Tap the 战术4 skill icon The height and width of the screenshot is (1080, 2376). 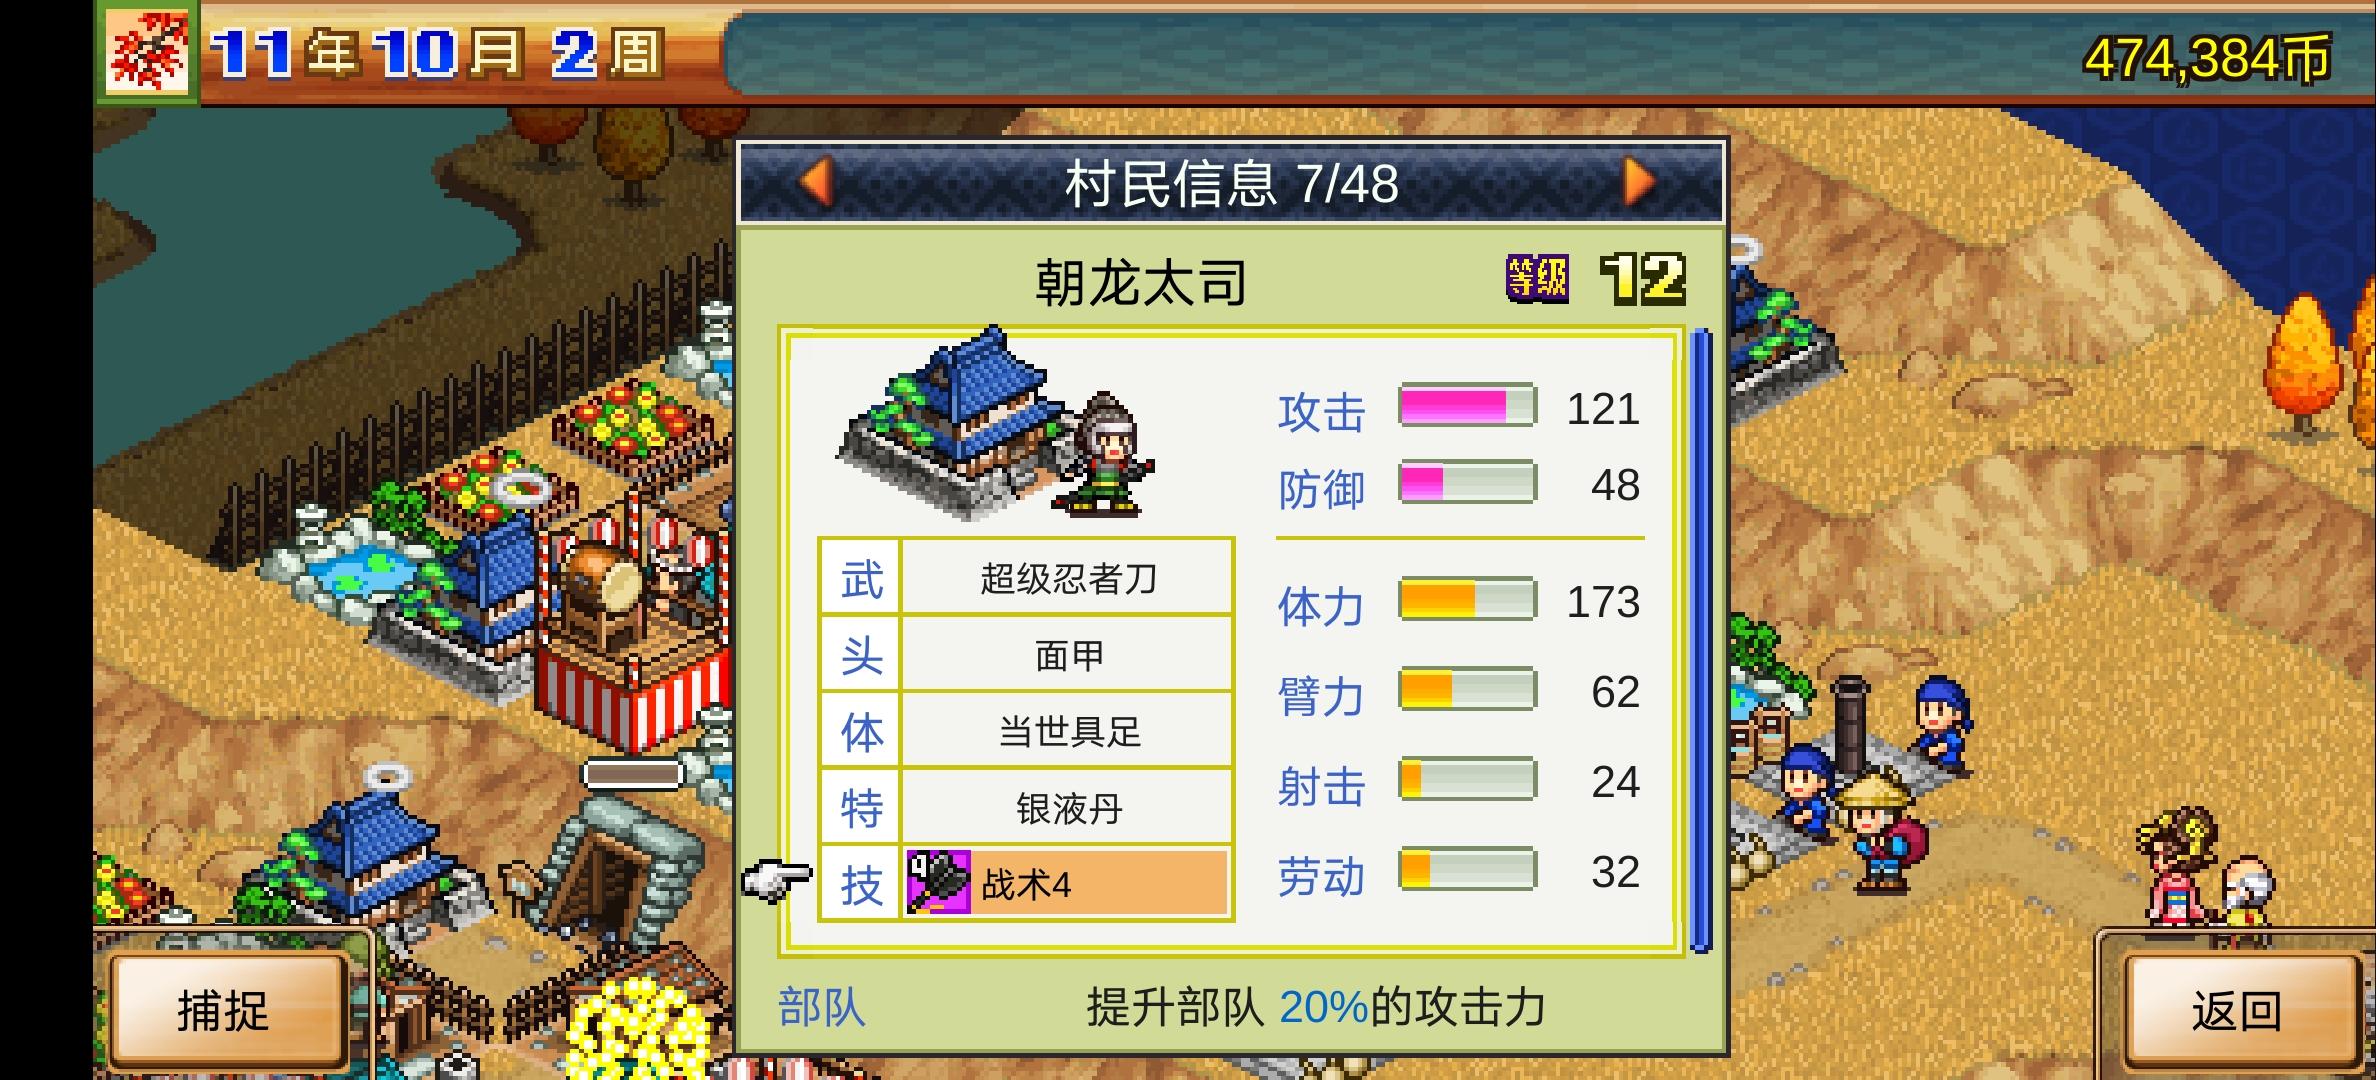pyautogui.click(x=938, y=882)
